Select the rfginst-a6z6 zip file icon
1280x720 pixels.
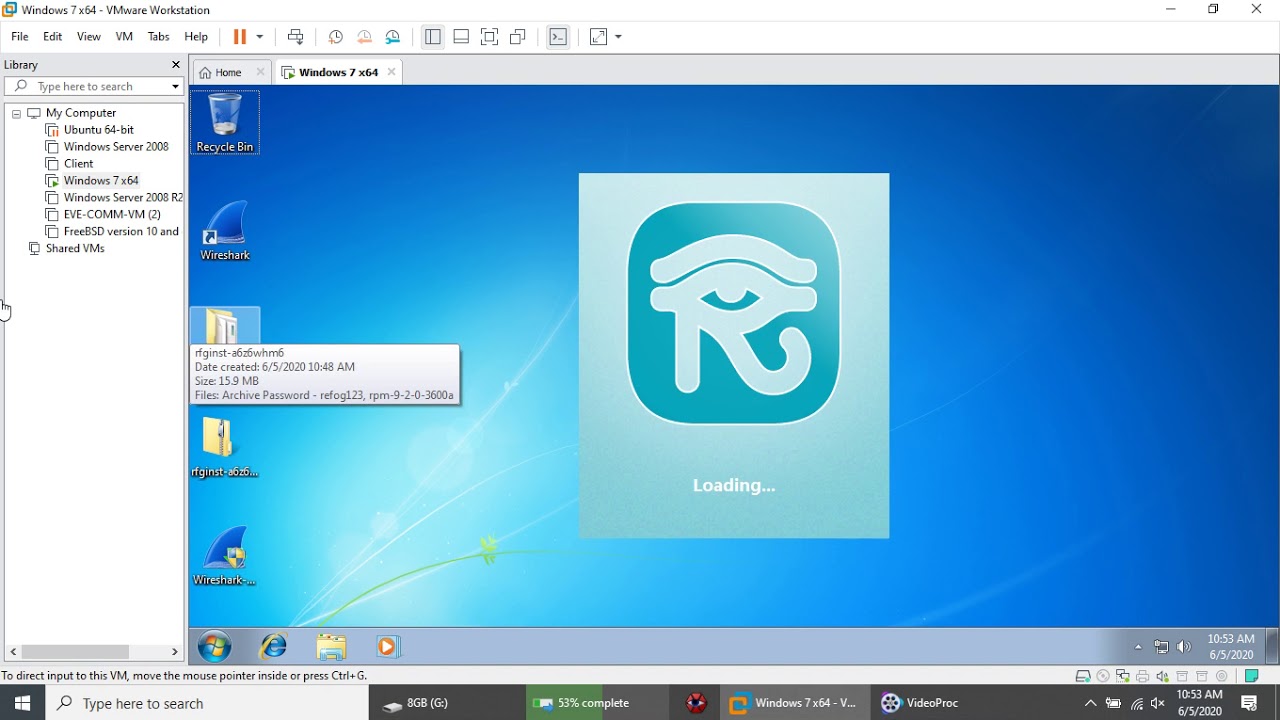point(225,448)
